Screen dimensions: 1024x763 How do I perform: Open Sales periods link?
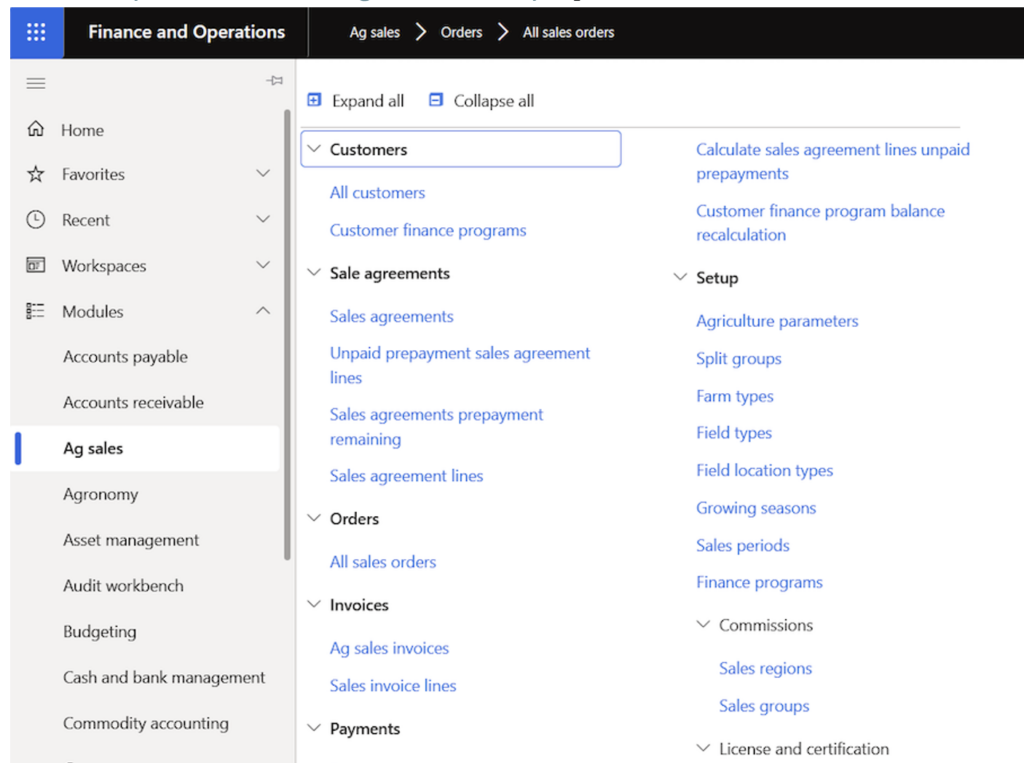tap(743, 545)
